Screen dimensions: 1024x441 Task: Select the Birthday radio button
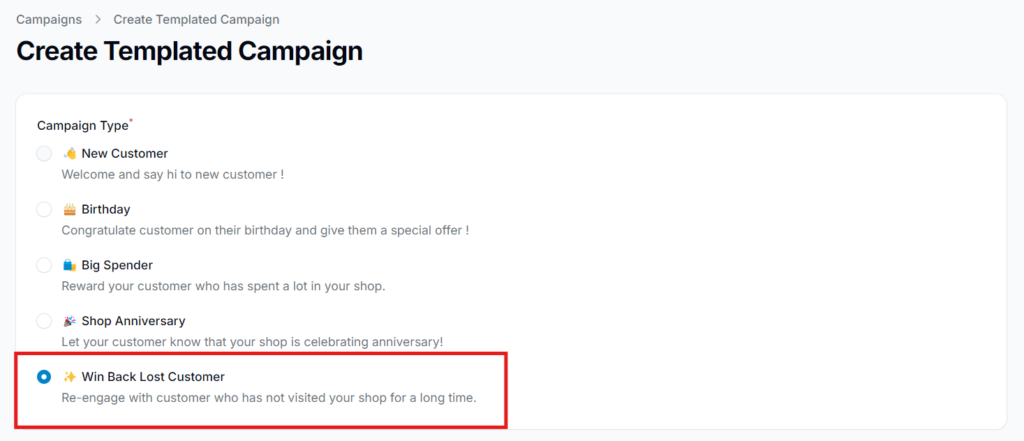click(44, 210)
